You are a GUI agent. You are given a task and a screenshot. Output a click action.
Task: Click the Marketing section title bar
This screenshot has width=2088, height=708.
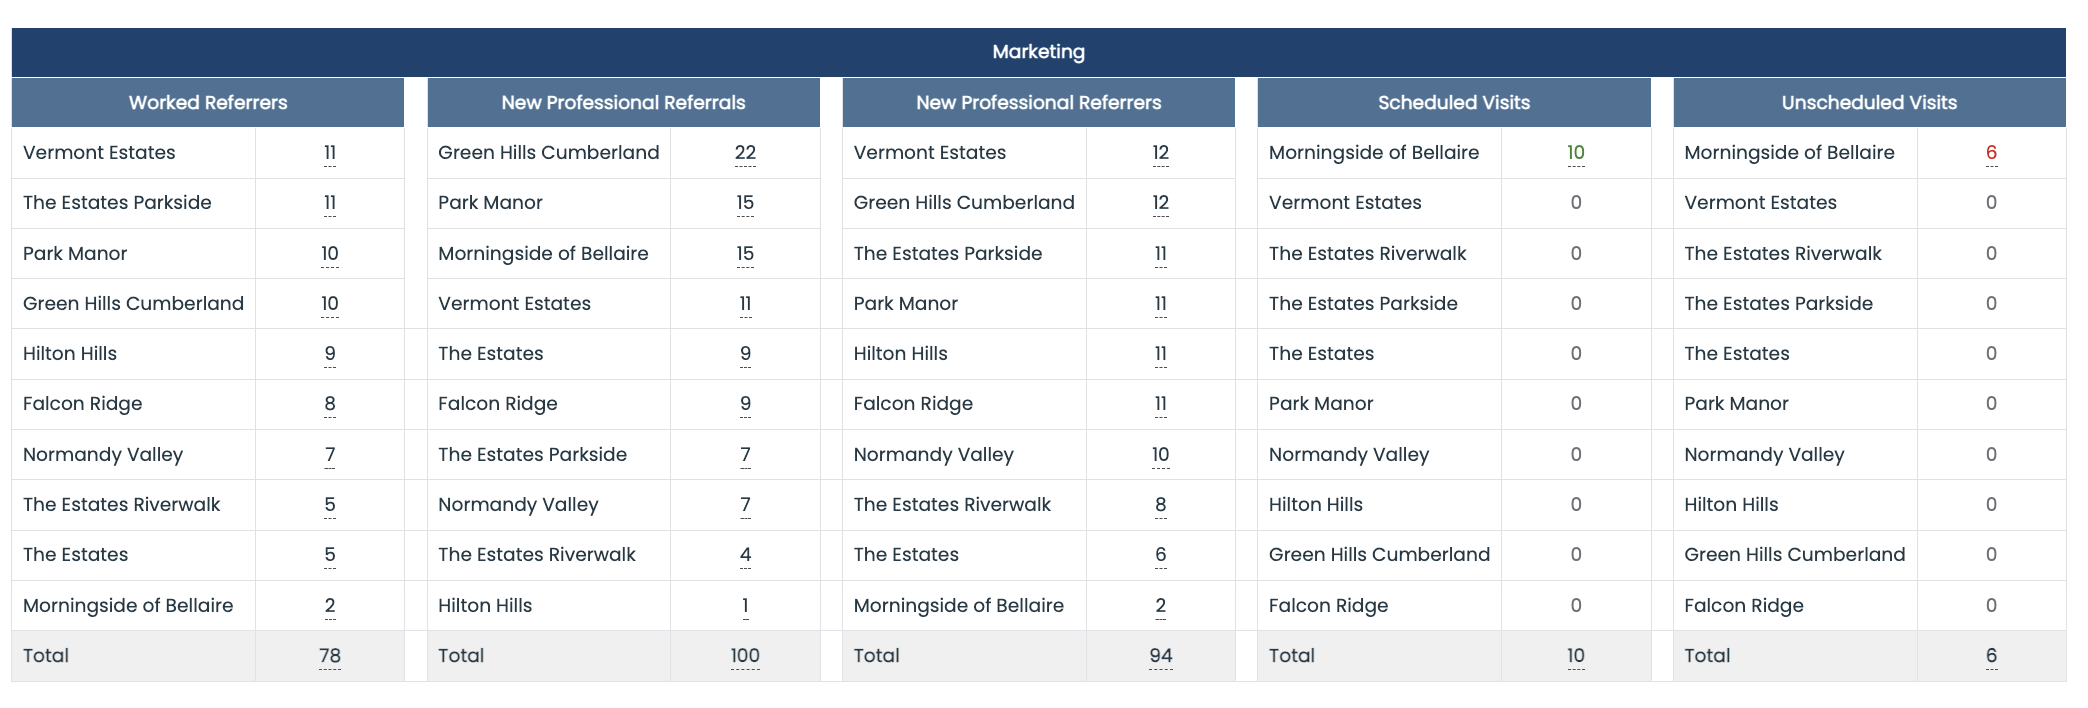[x=1039, y=52]
